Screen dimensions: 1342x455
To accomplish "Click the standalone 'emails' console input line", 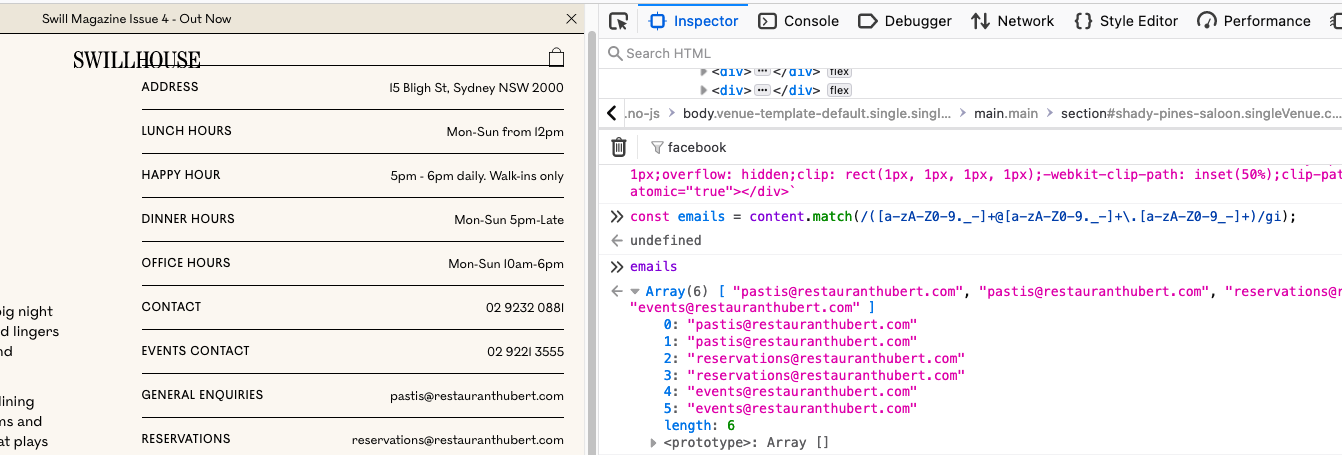I will pos(653,267).
